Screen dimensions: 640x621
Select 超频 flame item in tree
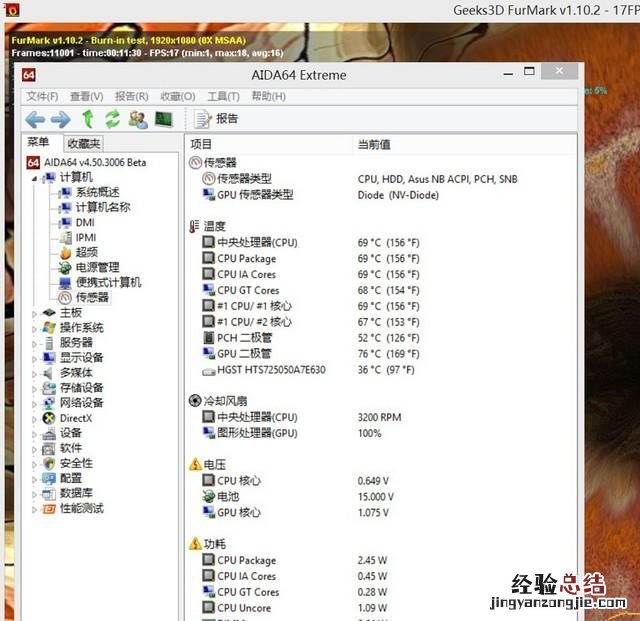click(x=87, y=252)
